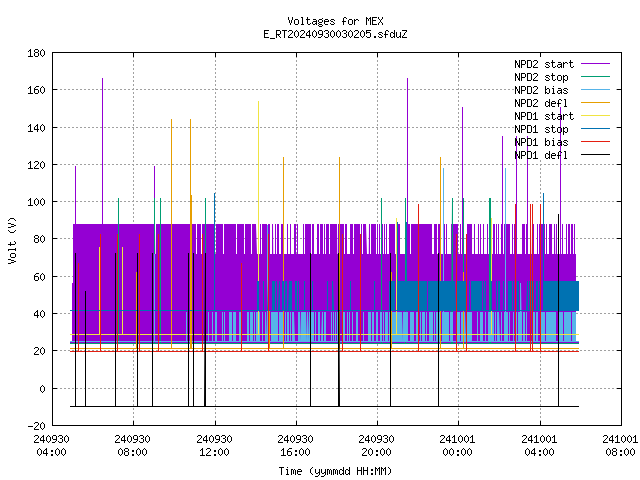Click the 'Voltages for MEX' chart title
The height and width of the screenshot is (480, 640).
335,21
